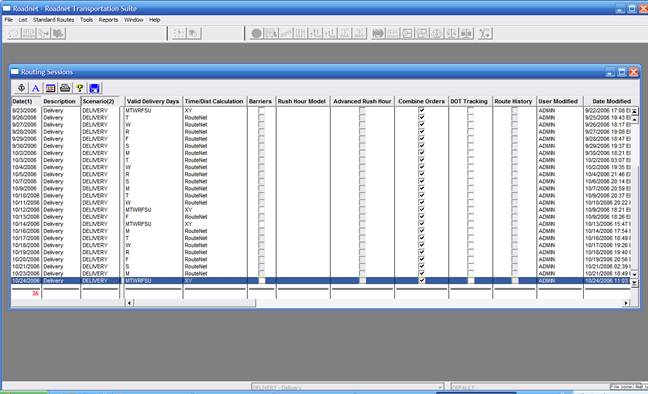Viewport: 648px width, 394px height.
Task: Open the Standard Routes menu
Action: 53,20
